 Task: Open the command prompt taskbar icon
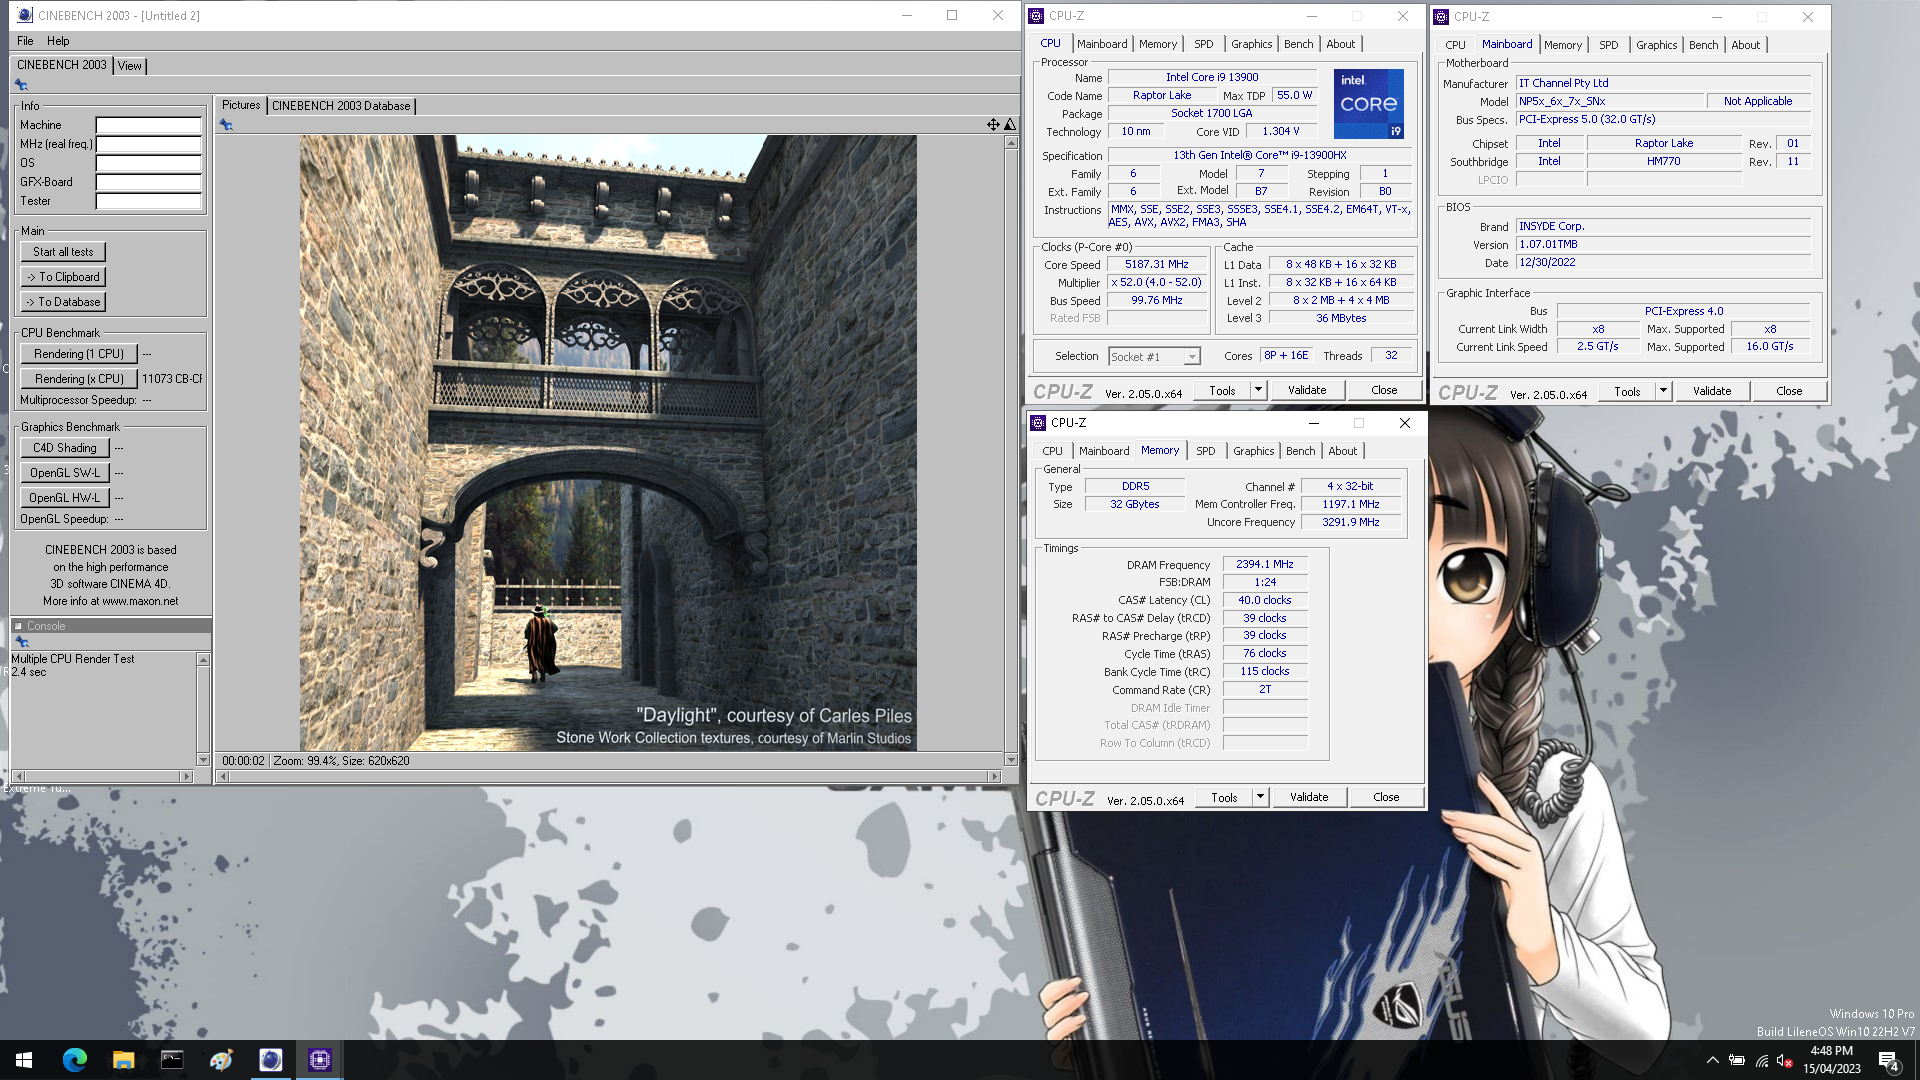pyautogui.click(x=172, y=1060)
